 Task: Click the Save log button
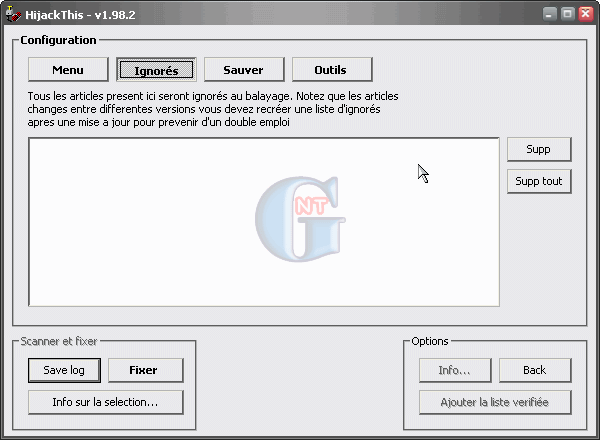(64, 370)
